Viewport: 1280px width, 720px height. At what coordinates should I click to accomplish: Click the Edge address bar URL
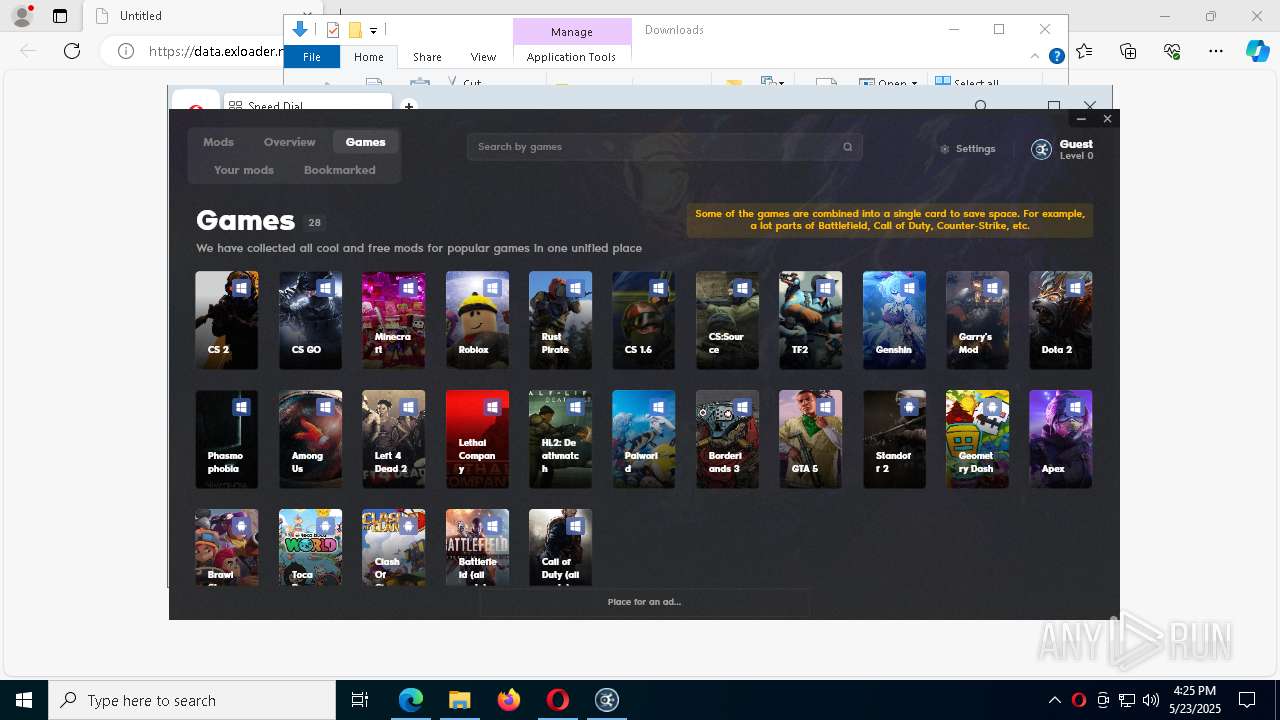tap(215, 51)
